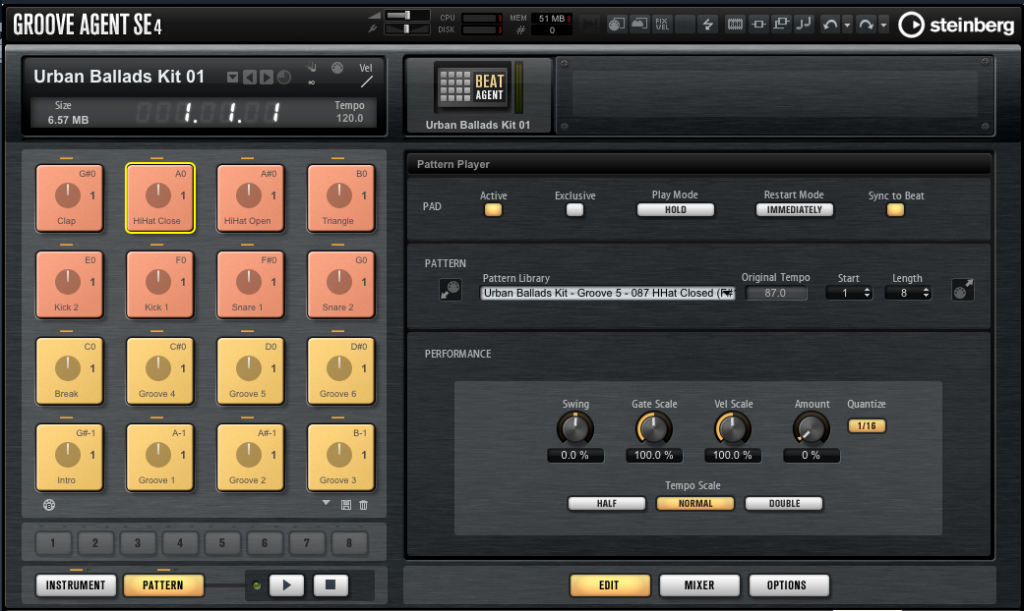Adjust the master tune slider
The image size is (1024, 611).
tap(408, 29)
